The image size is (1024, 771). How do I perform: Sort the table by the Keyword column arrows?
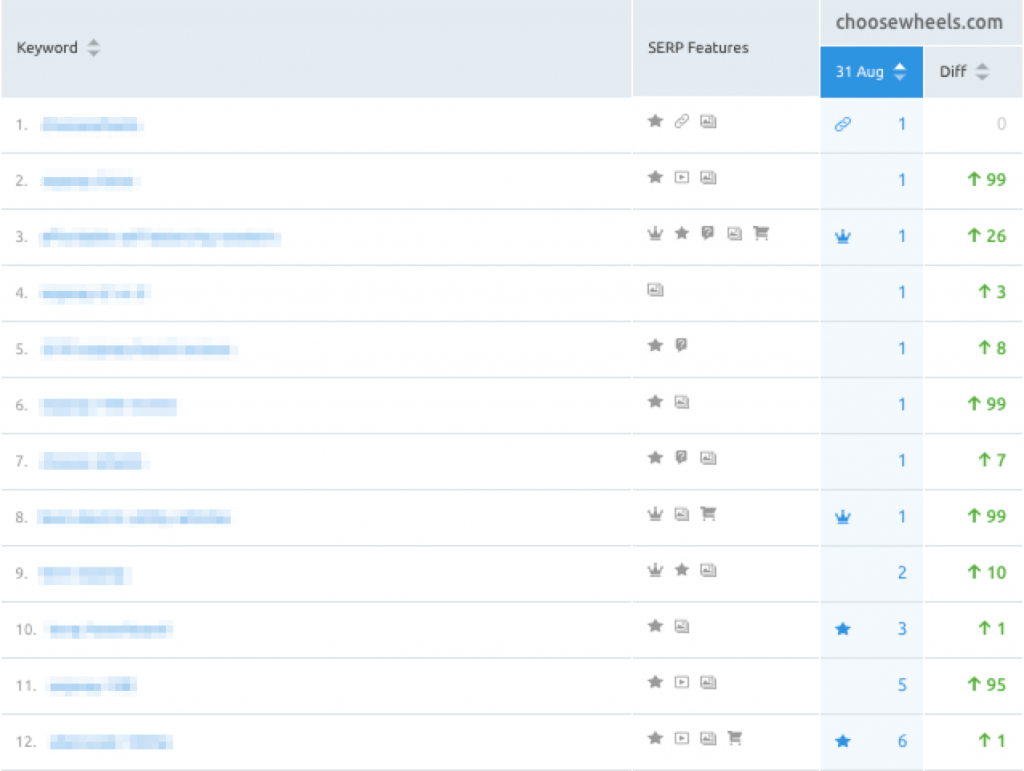(93, 46)
